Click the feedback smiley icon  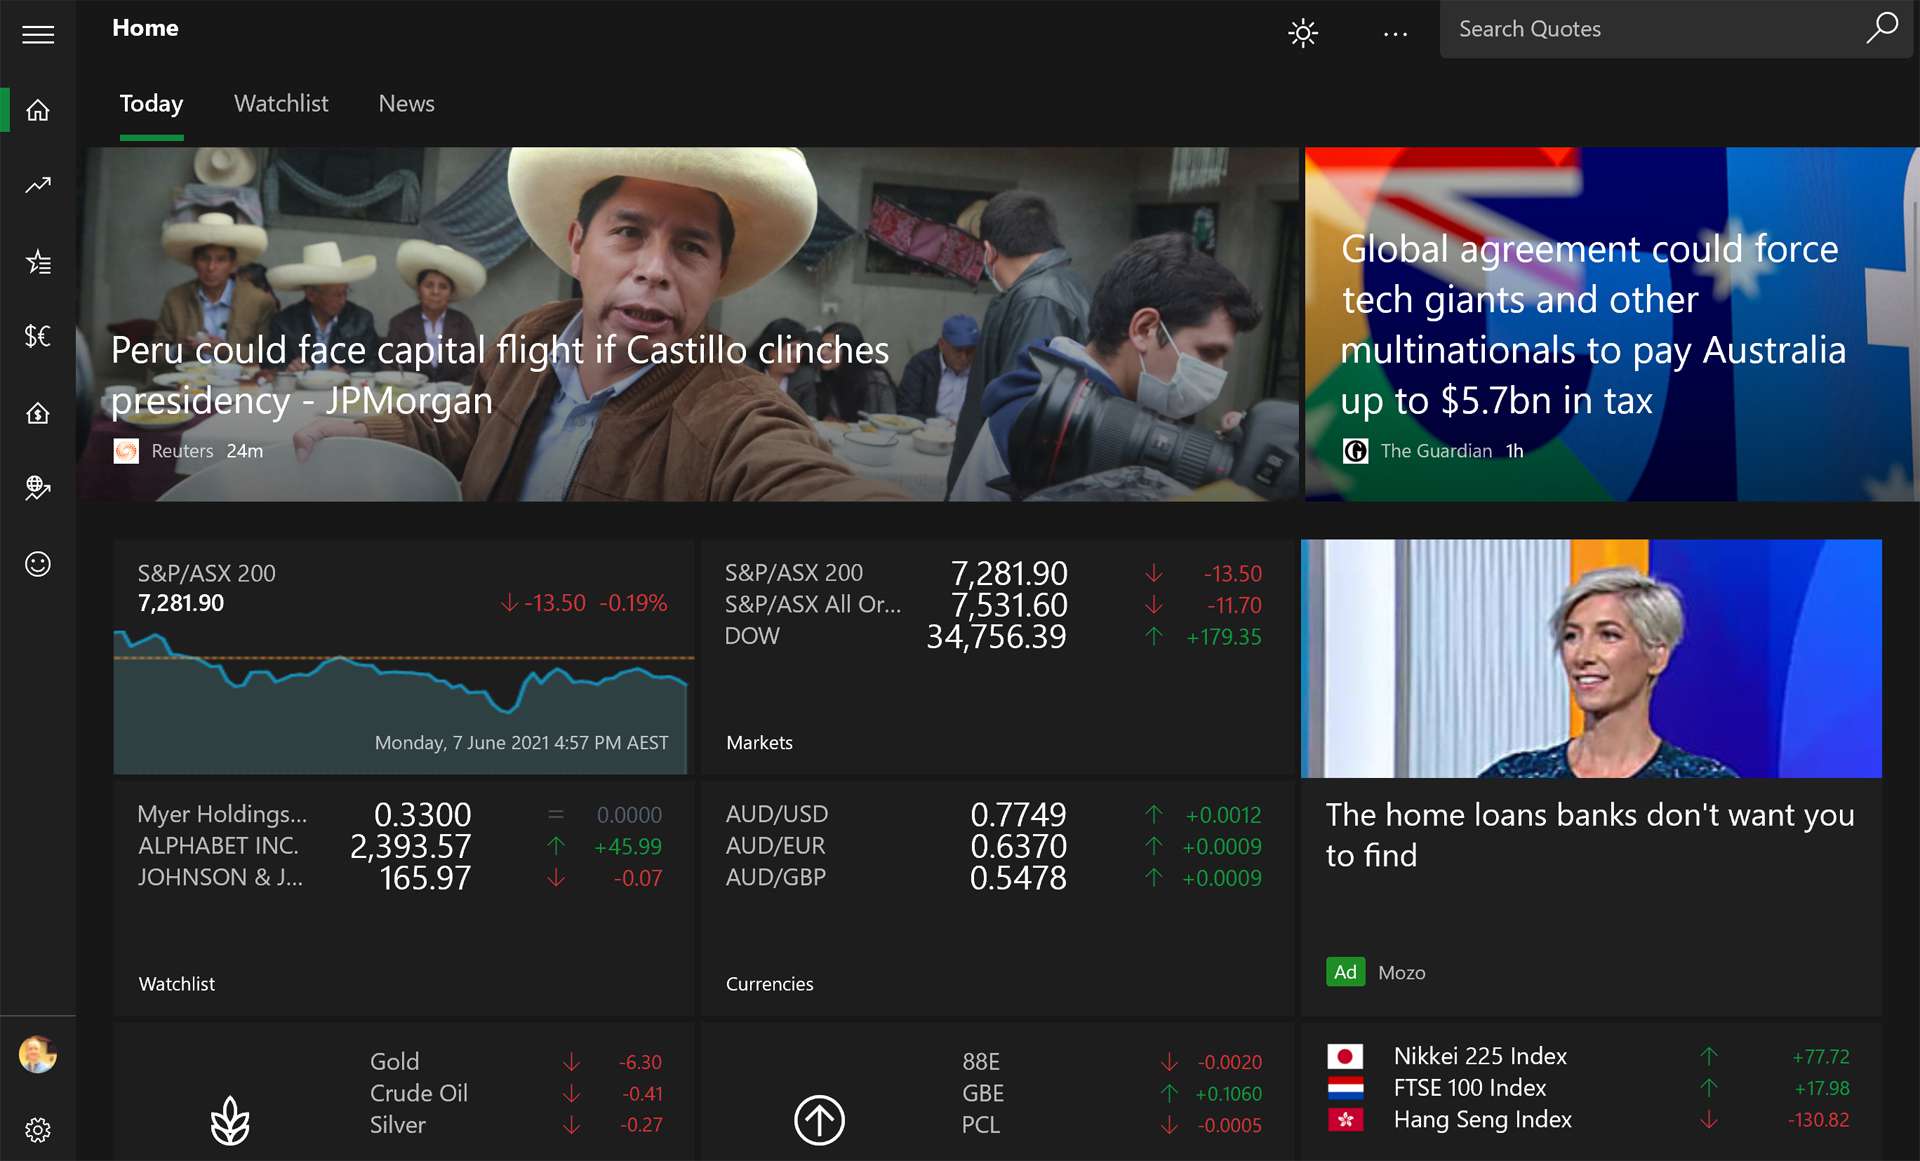38,564
